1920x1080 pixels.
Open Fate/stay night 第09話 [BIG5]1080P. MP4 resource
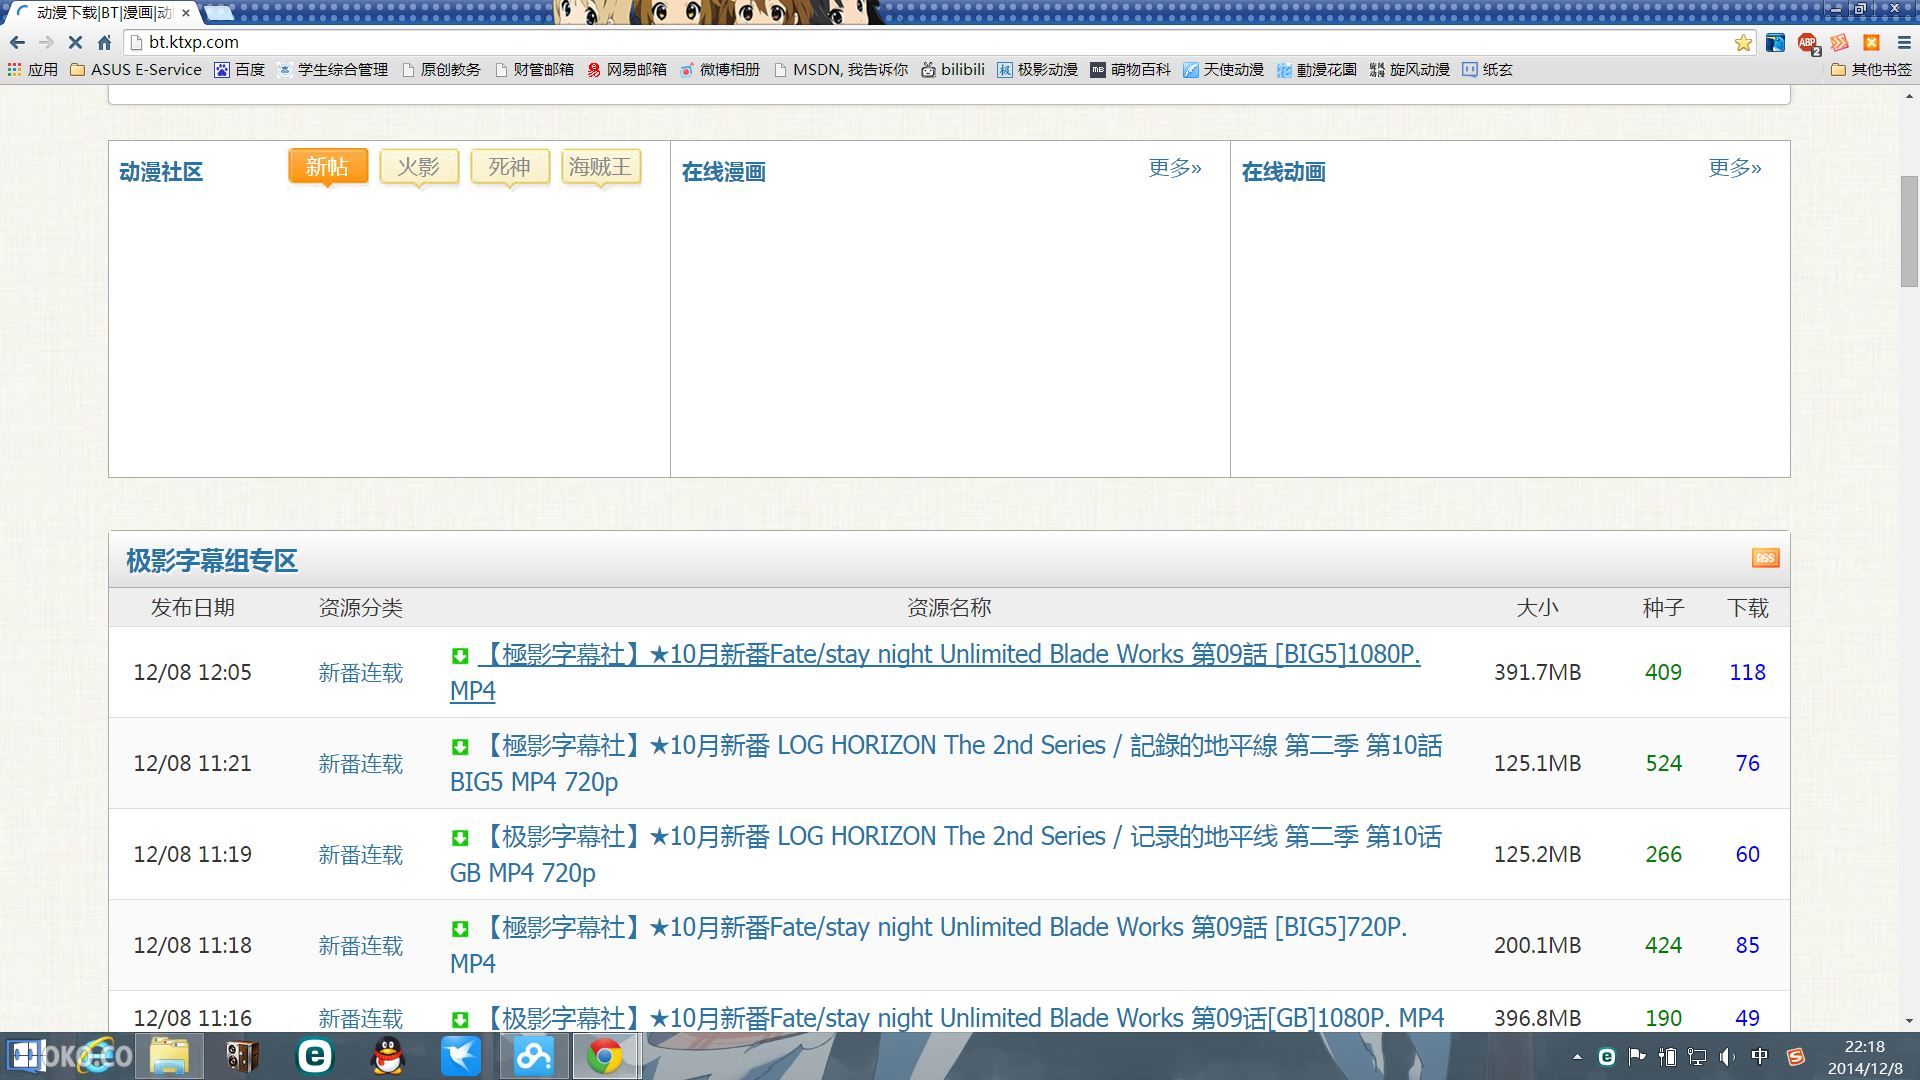click(x=935, y=672)
